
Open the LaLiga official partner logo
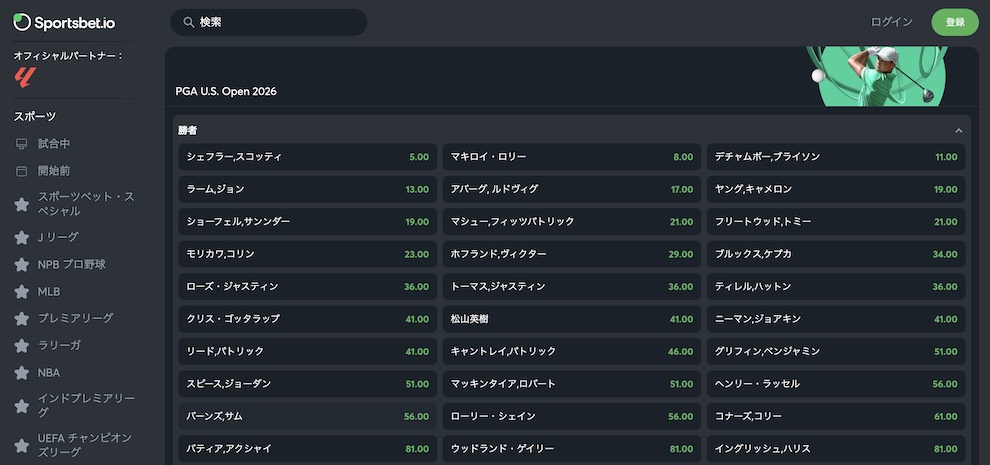pyautogui.click(x=25, y=77)
